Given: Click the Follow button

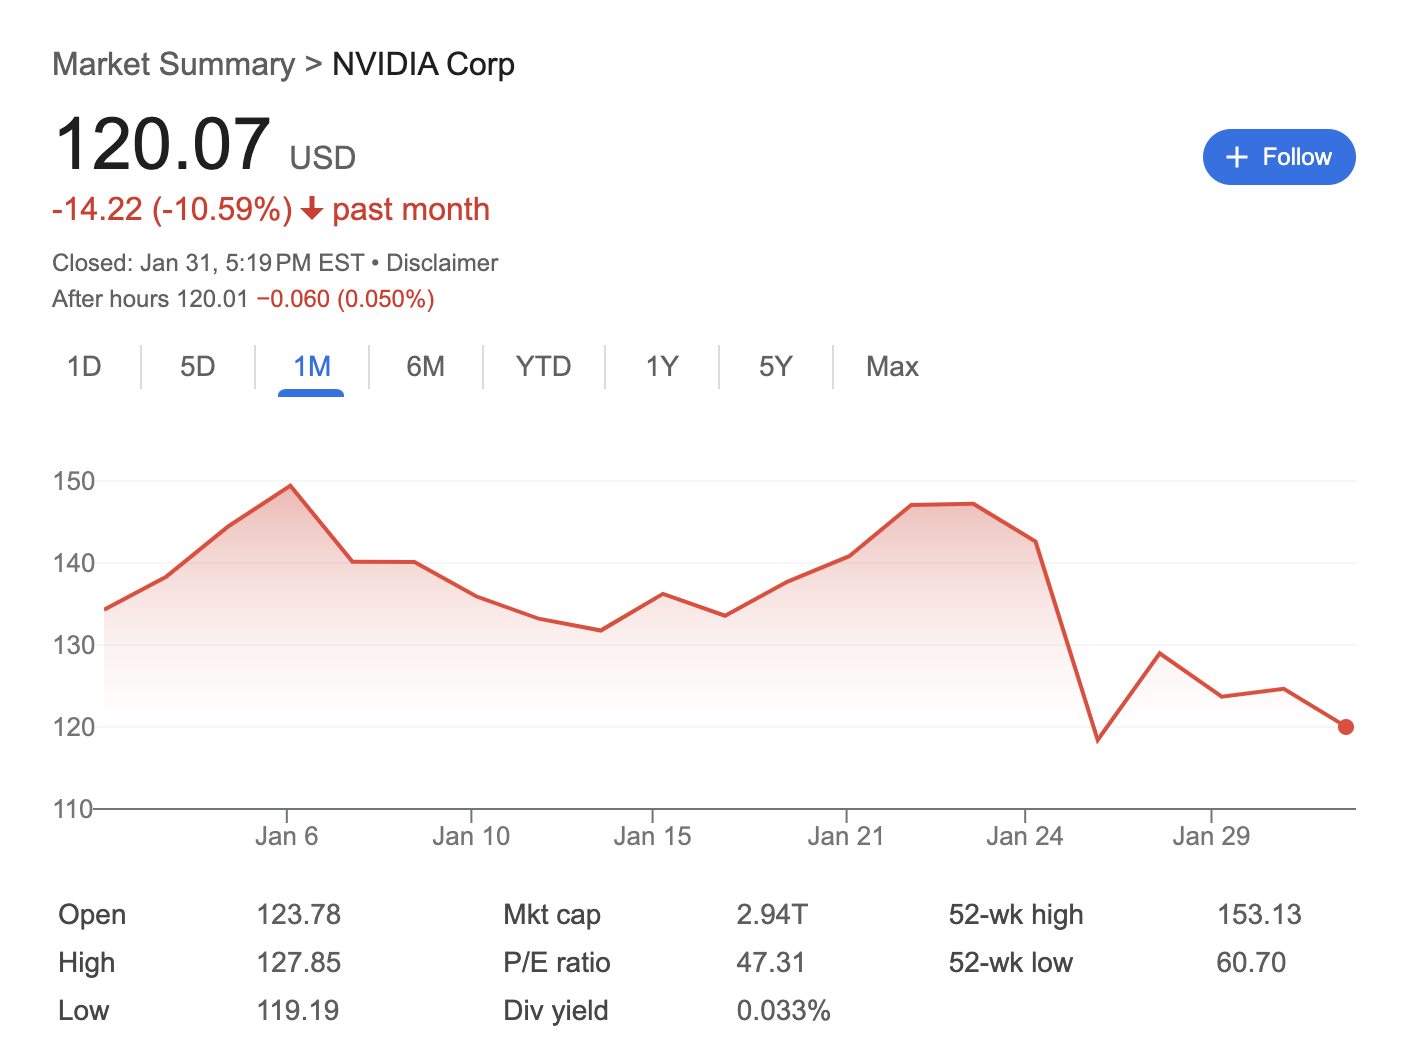Looking at the screenshot, I should click(x=1279, y=157).
